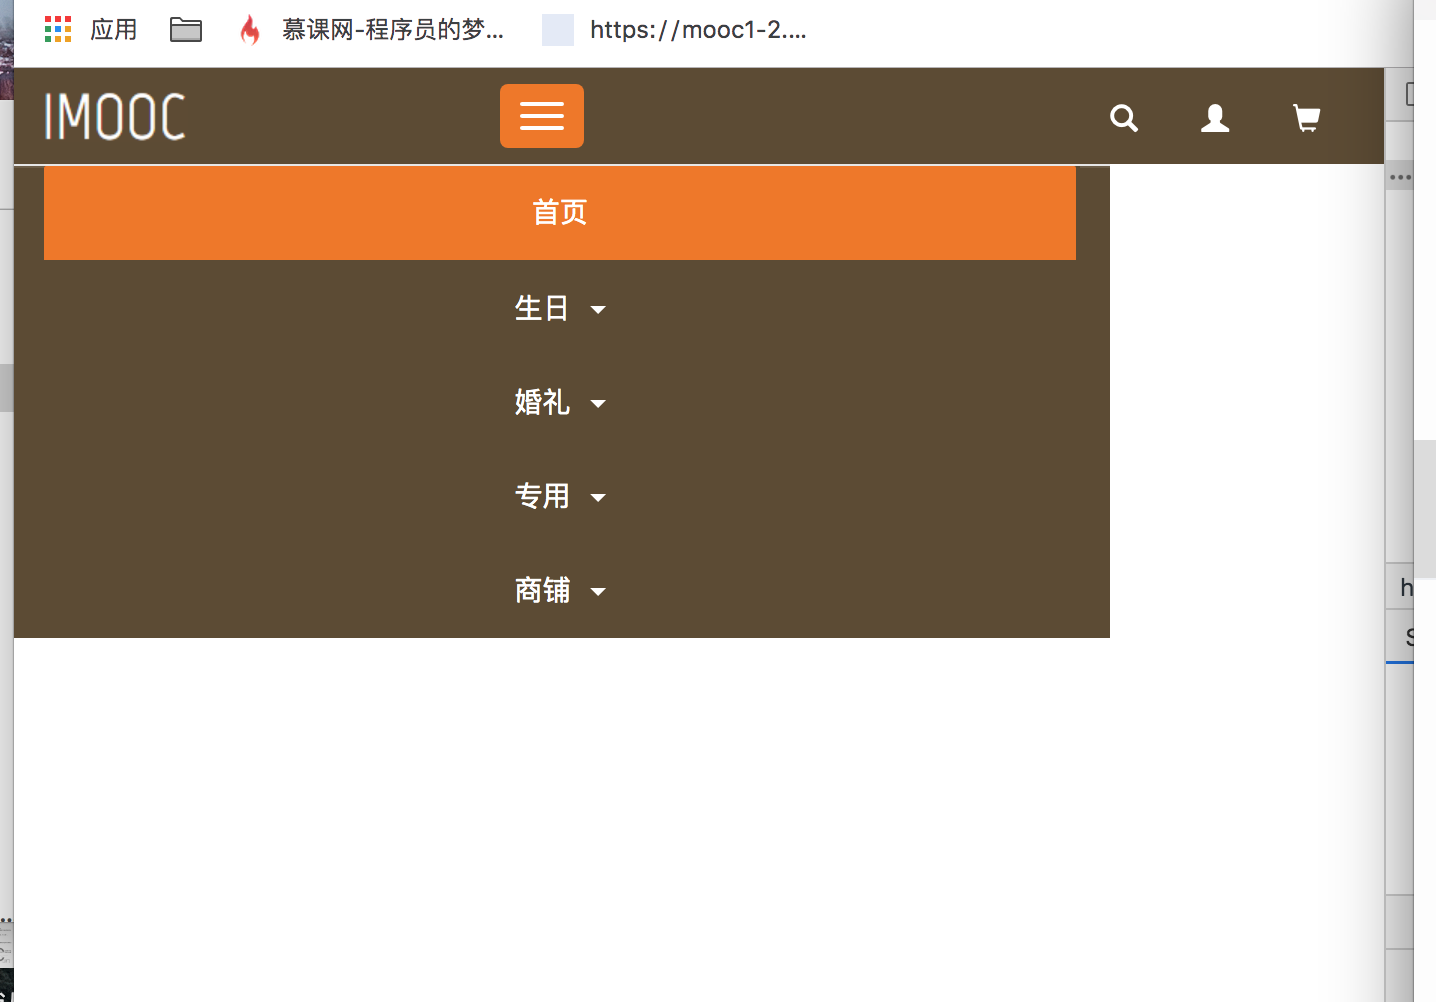Select the 首页 navigation item
Viewport: 1436px width, 1002px height.
(x=559, y=212)
